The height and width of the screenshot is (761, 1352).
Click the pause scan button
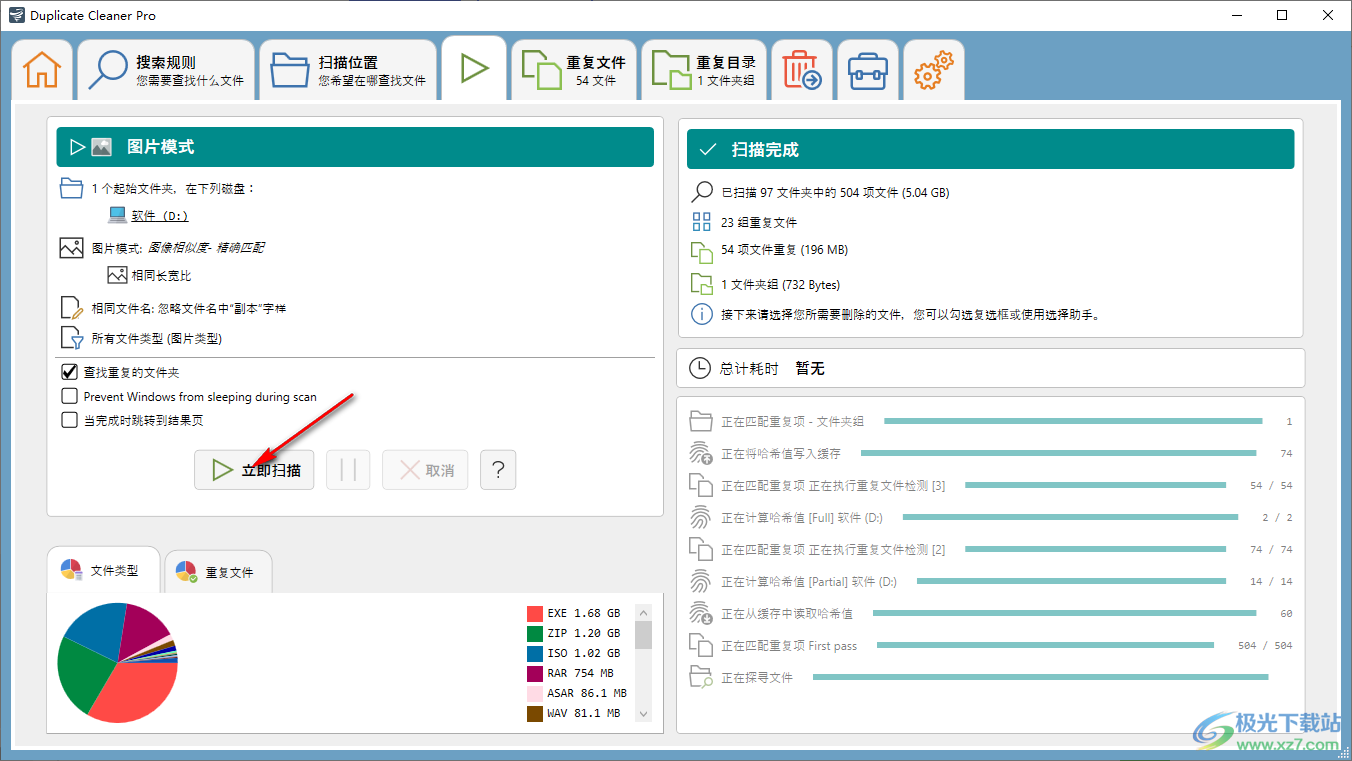(x=348, y=469)
